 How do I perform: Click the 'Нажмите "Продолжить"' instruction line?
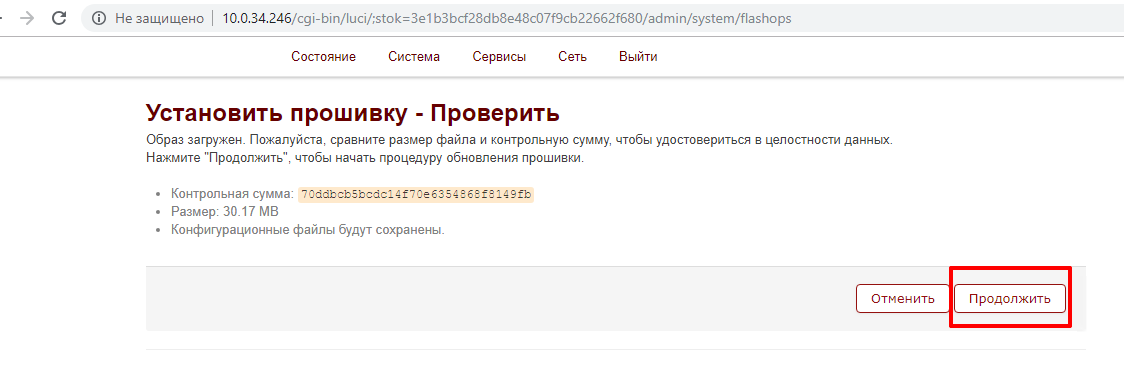pyautogui.click(x=365, y=158)
